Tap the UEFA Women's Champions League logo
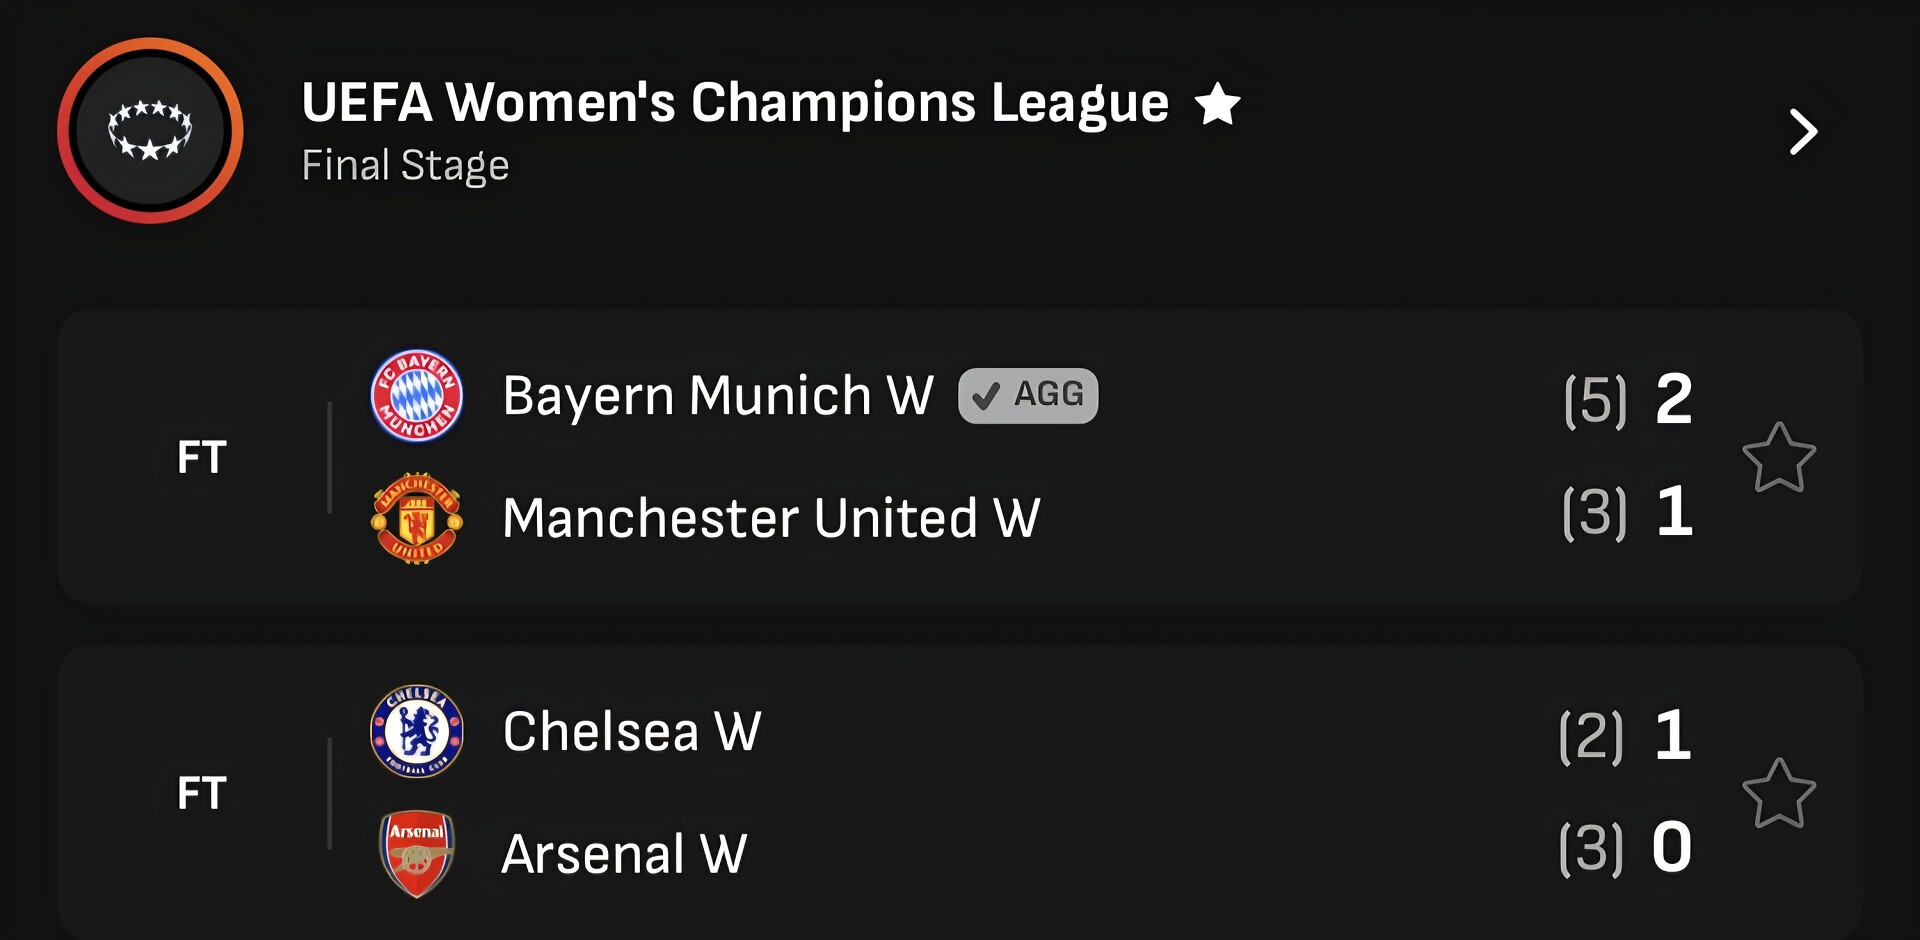 pyautogui.click(x=150, y=131)
